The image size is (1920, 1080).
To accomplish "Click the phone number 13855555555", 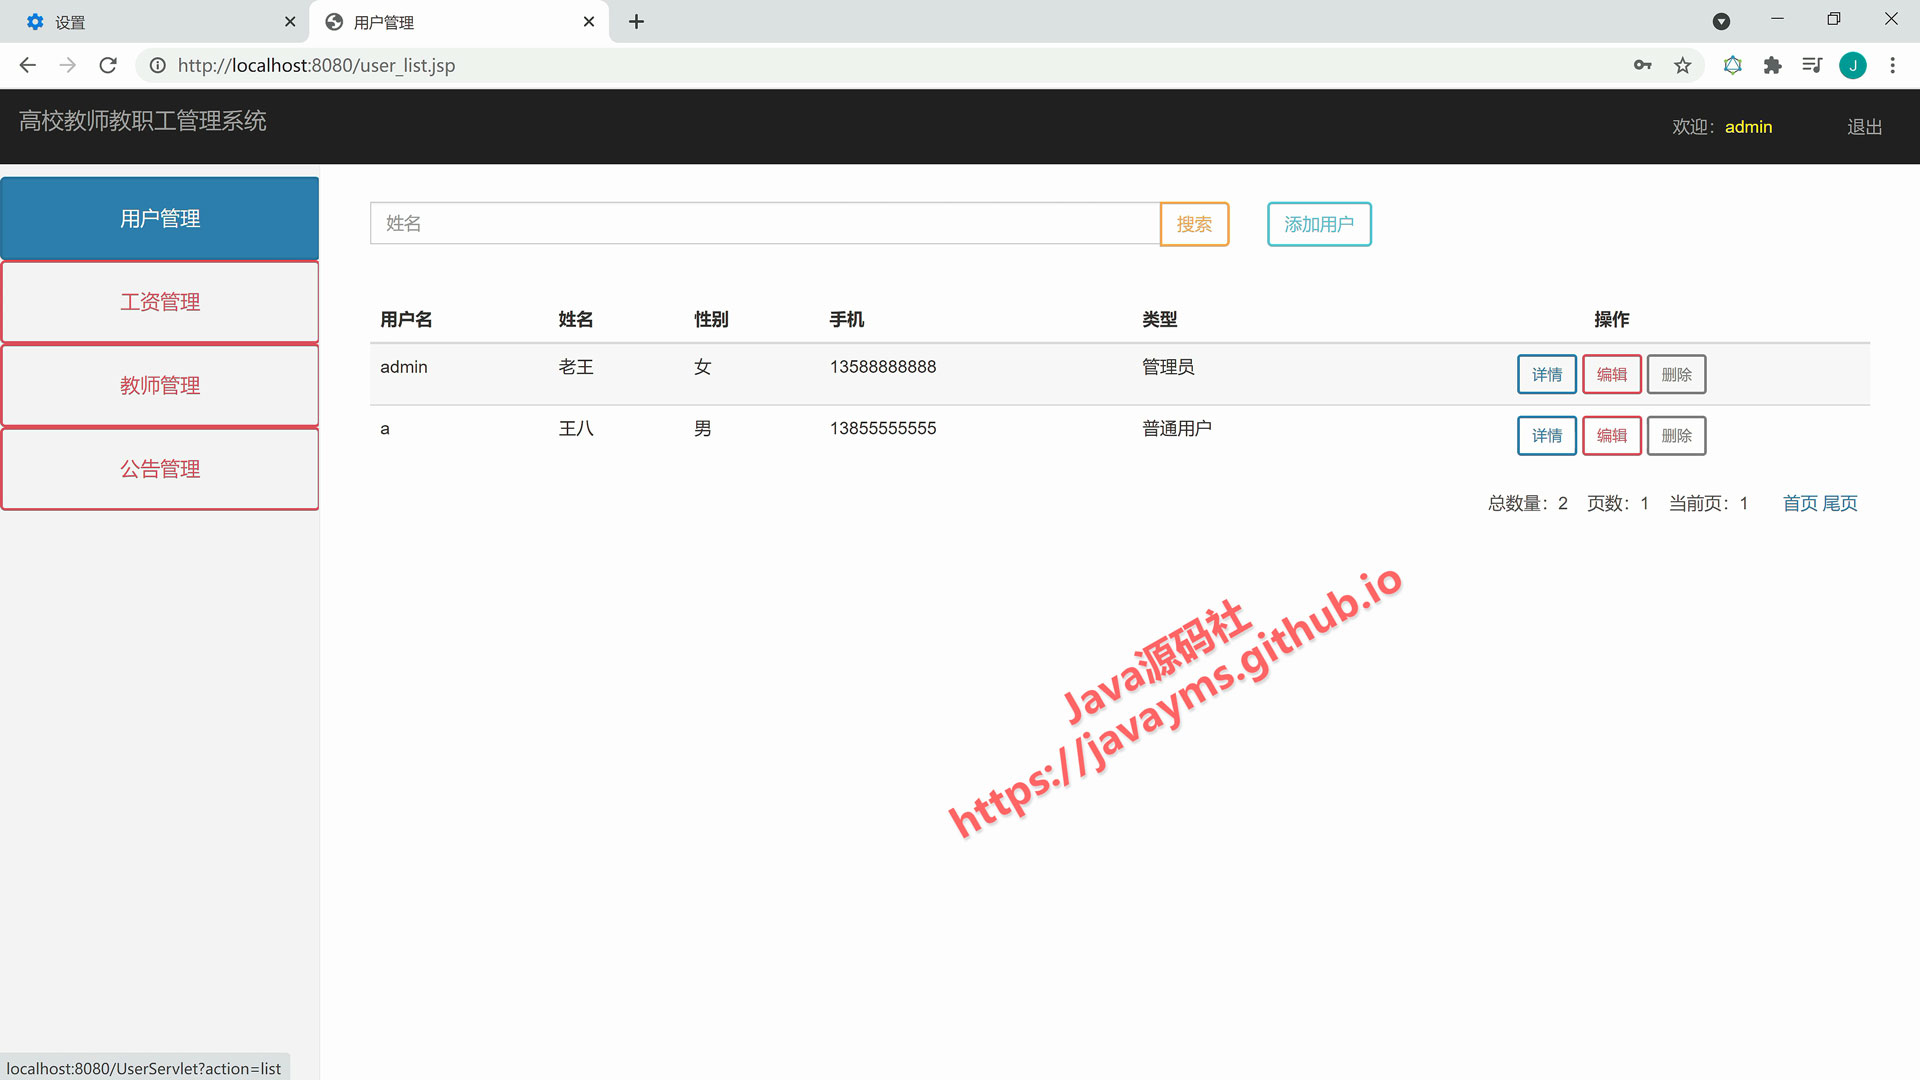I will click(883, 428).
